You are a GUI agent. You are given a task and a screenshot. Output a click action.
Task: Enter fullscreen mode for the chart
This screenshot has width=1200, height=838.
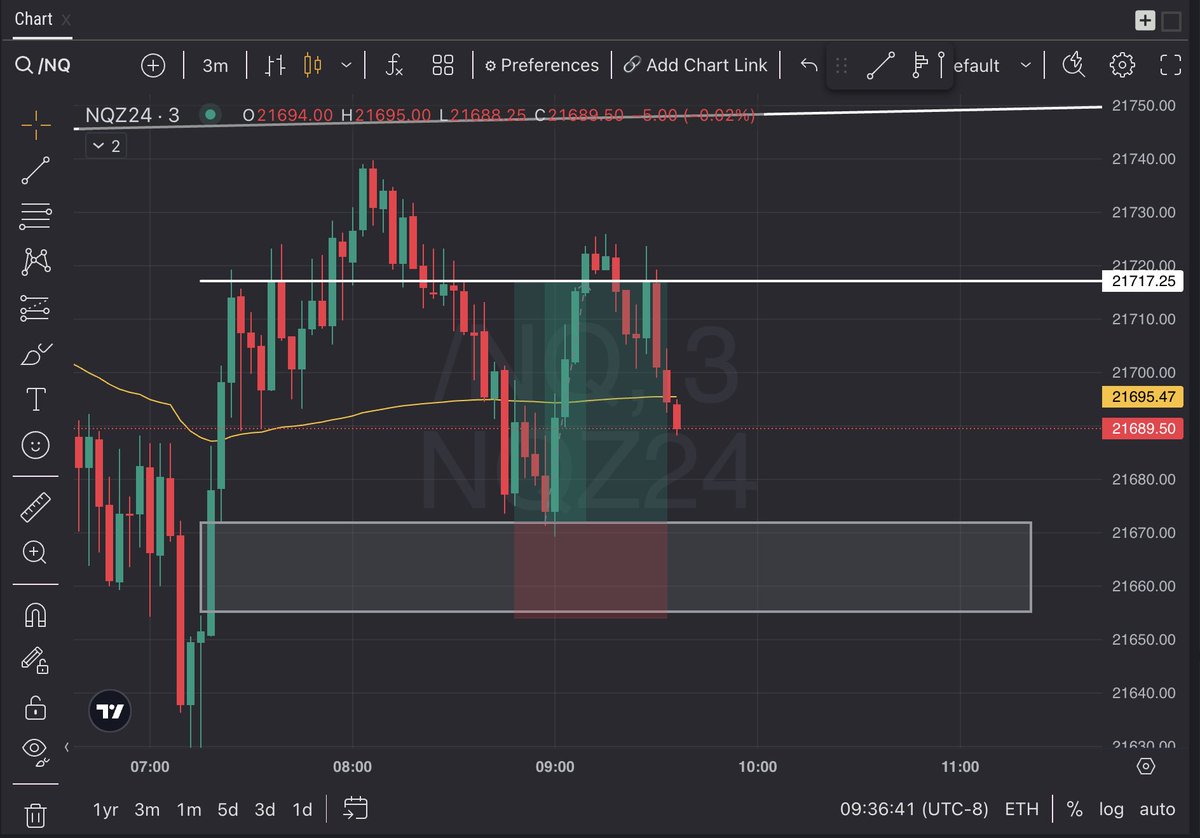pyautogui.click(x=1170, y=65)
